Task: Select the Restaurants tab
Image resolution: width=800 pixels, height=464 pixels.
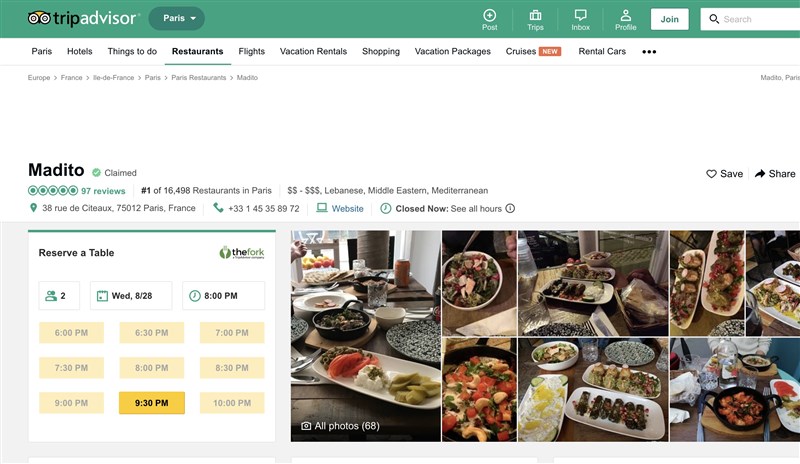Action: coord(197,52)
